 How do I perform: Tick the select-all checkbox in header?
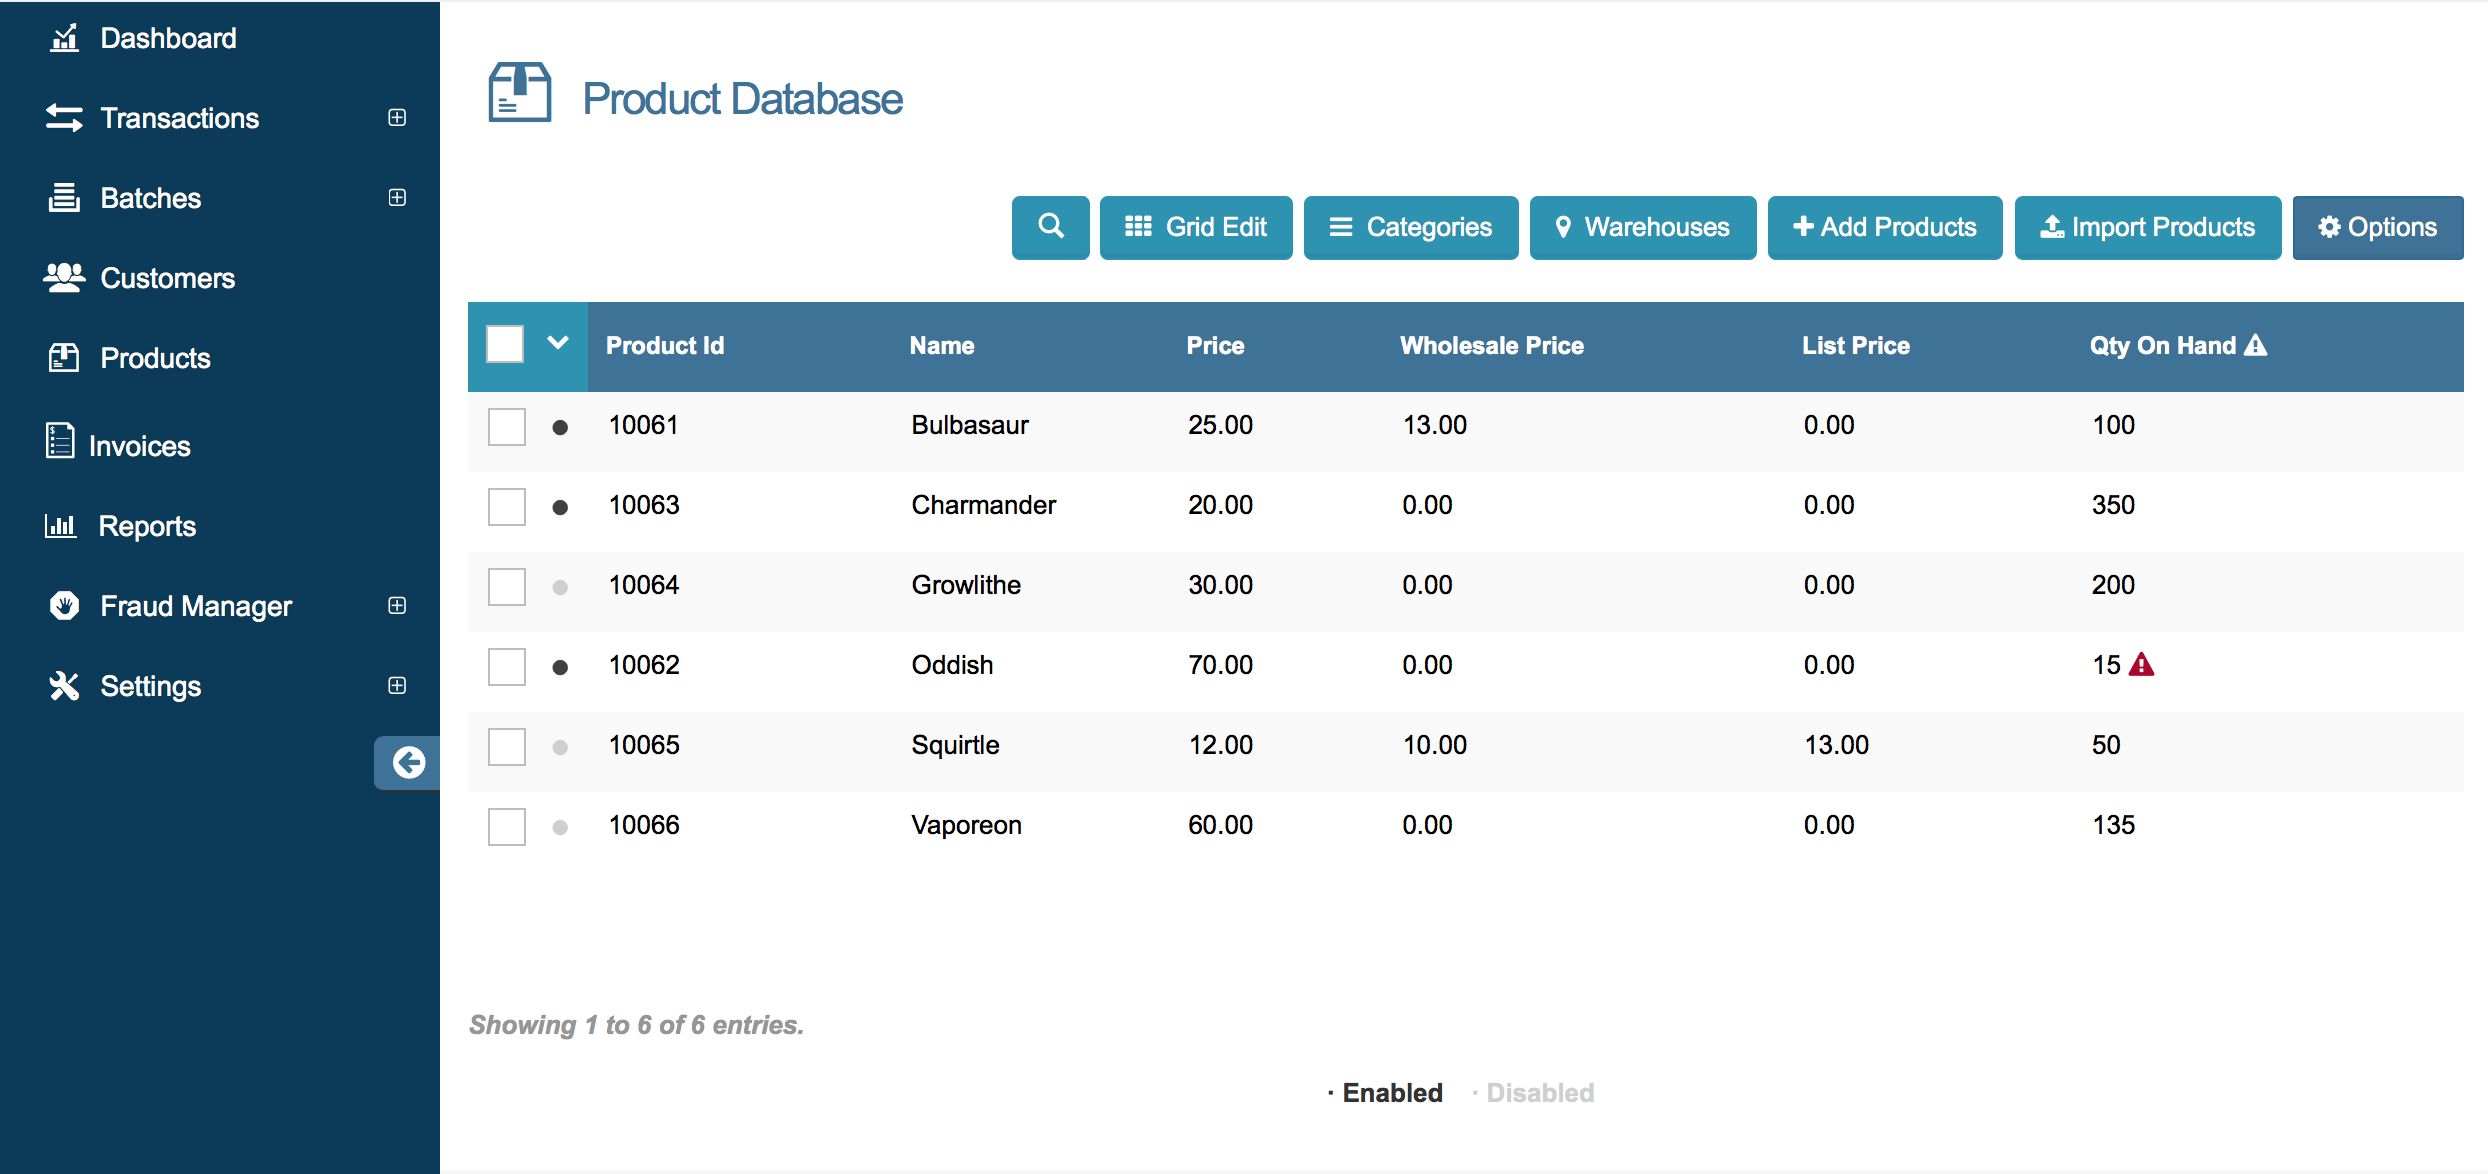[x=505, y=345]
